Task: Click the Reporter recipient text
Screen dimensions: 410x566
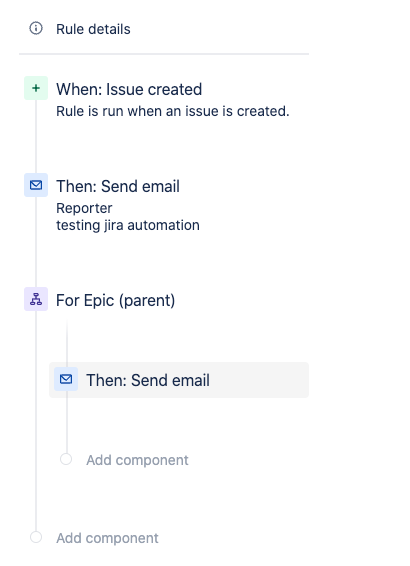Action: tap(84, 208)
